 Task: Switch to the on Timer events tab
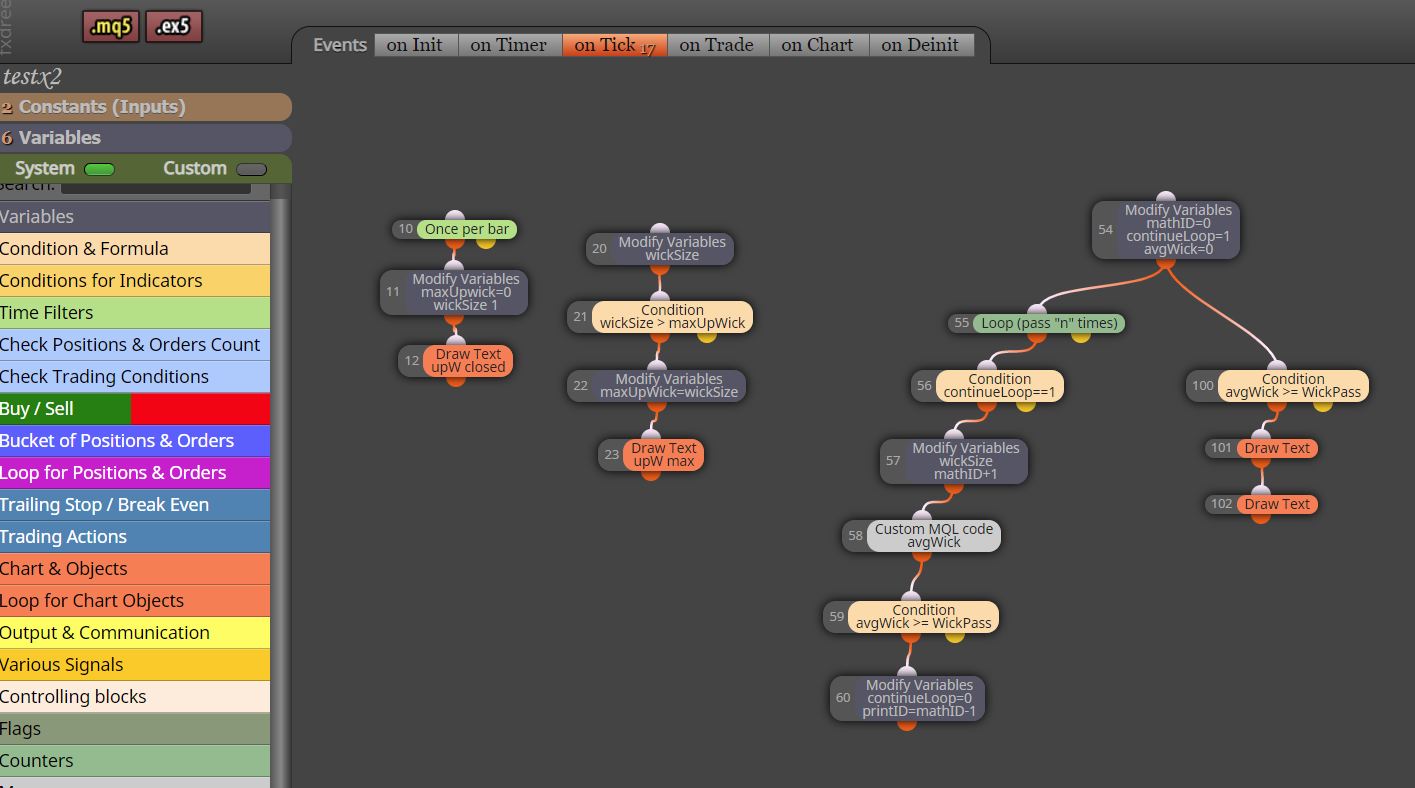(x=509, y=45)
